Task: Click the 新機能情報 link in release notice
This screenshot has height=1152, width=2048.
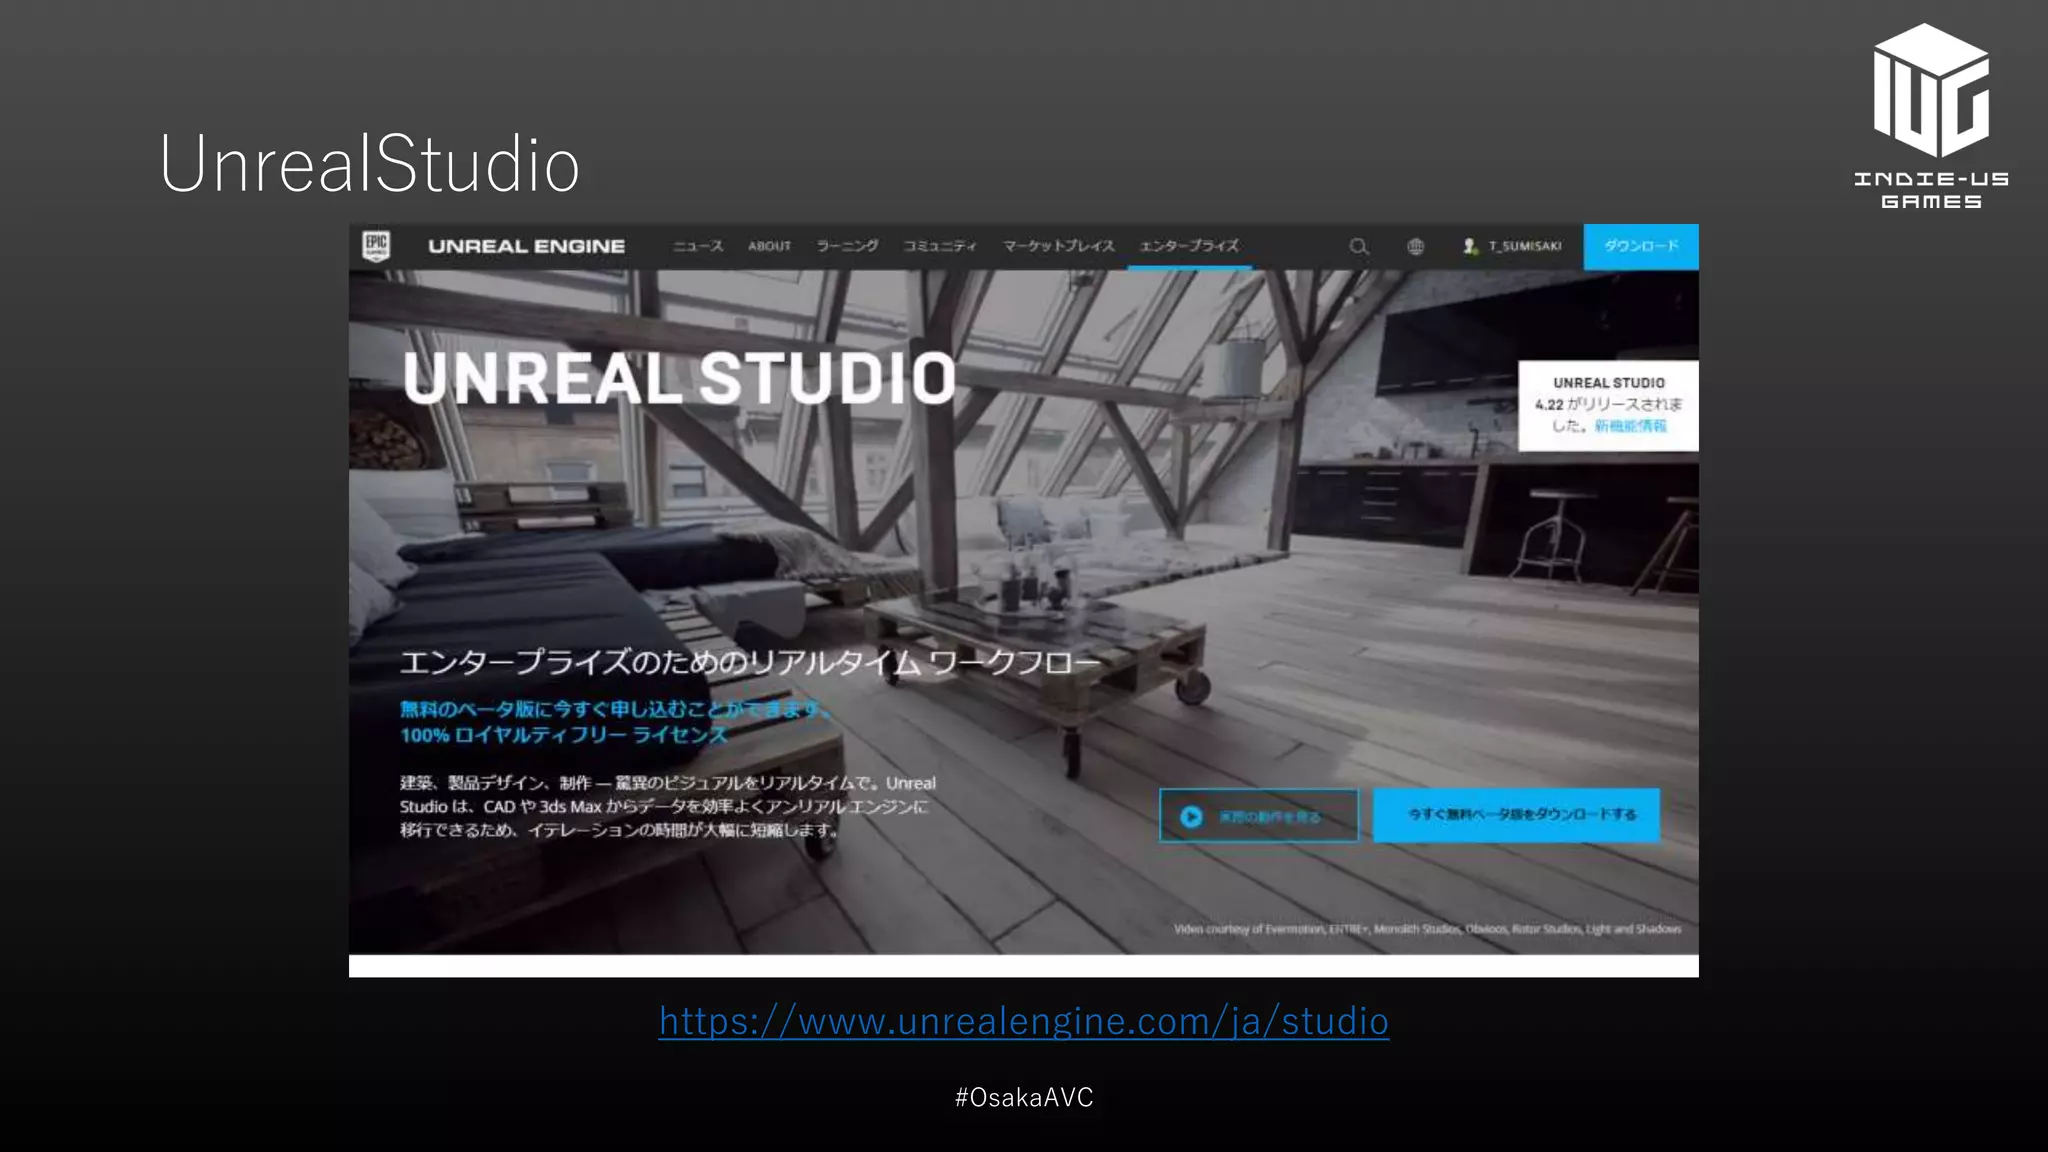Action: (x=1630, y=426)
